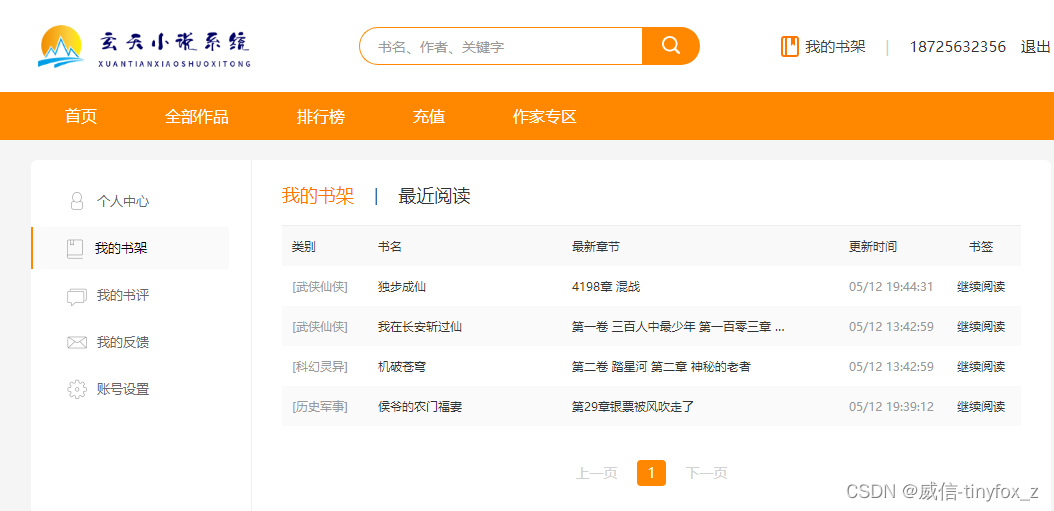Click the 我的书架 book icon in sidebar

click(75, 249)
